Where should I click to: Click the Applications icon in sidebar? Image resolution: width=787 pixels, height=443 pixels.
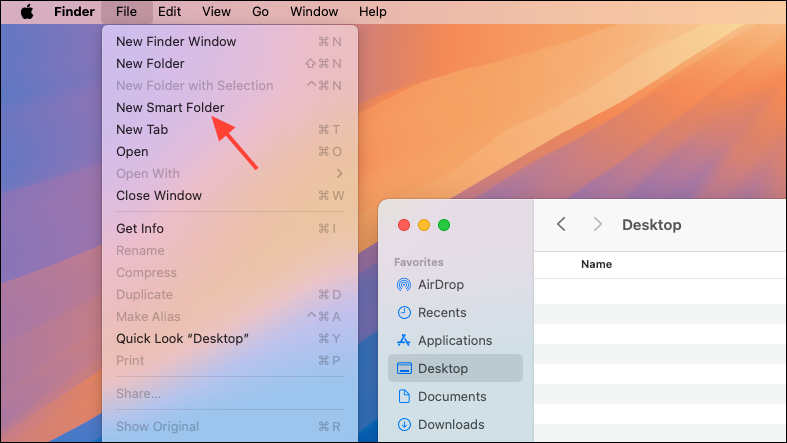point(404,341)
